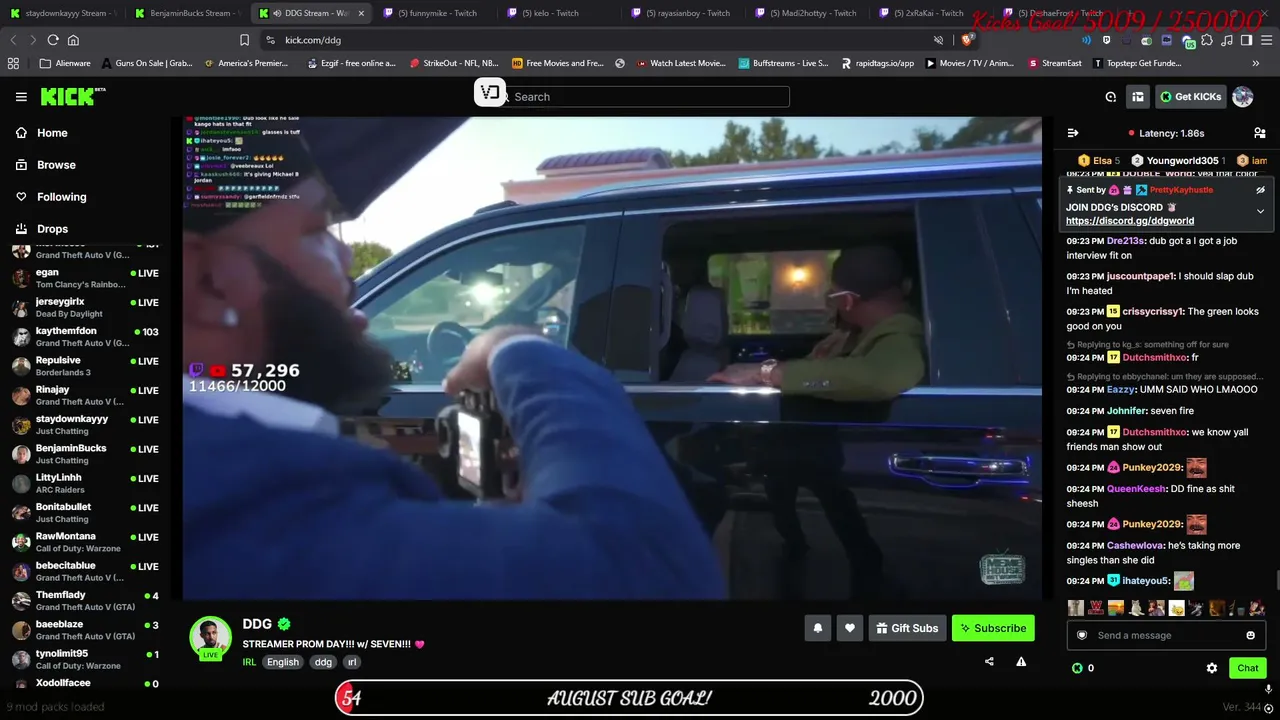Toggle stream notifications bell

click(817, 628)
